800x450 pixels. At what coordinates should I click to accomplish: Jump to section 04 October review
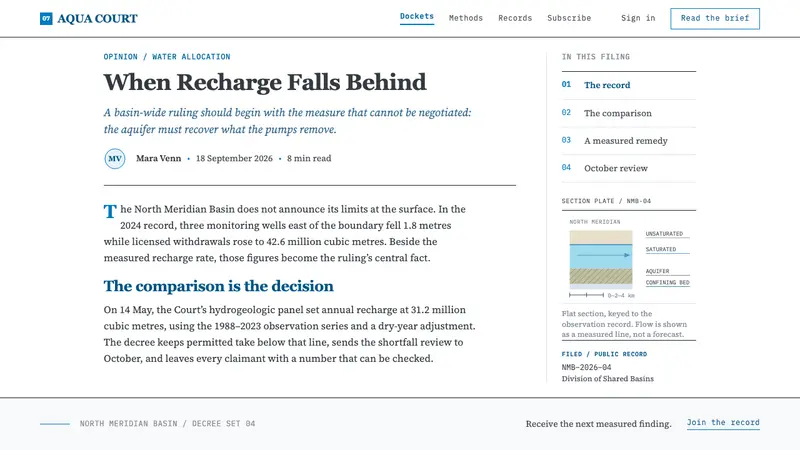(x=629, y=168)
